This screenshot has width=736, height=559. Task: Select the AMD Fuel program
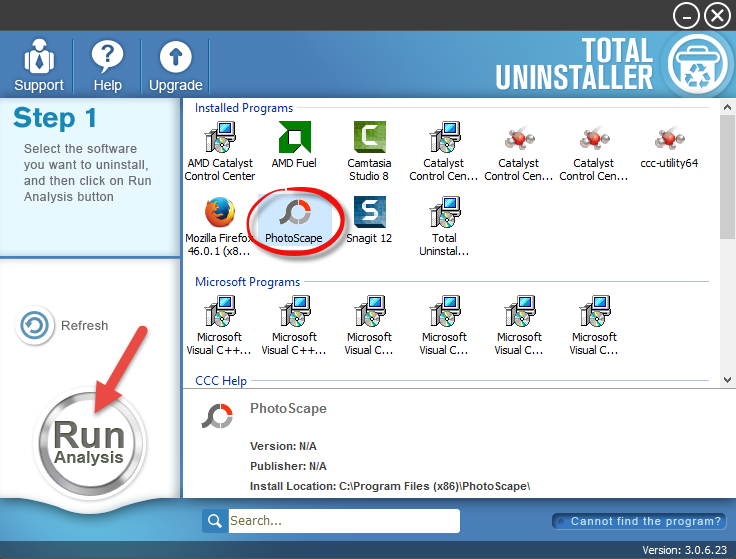(x=294, y=145)
